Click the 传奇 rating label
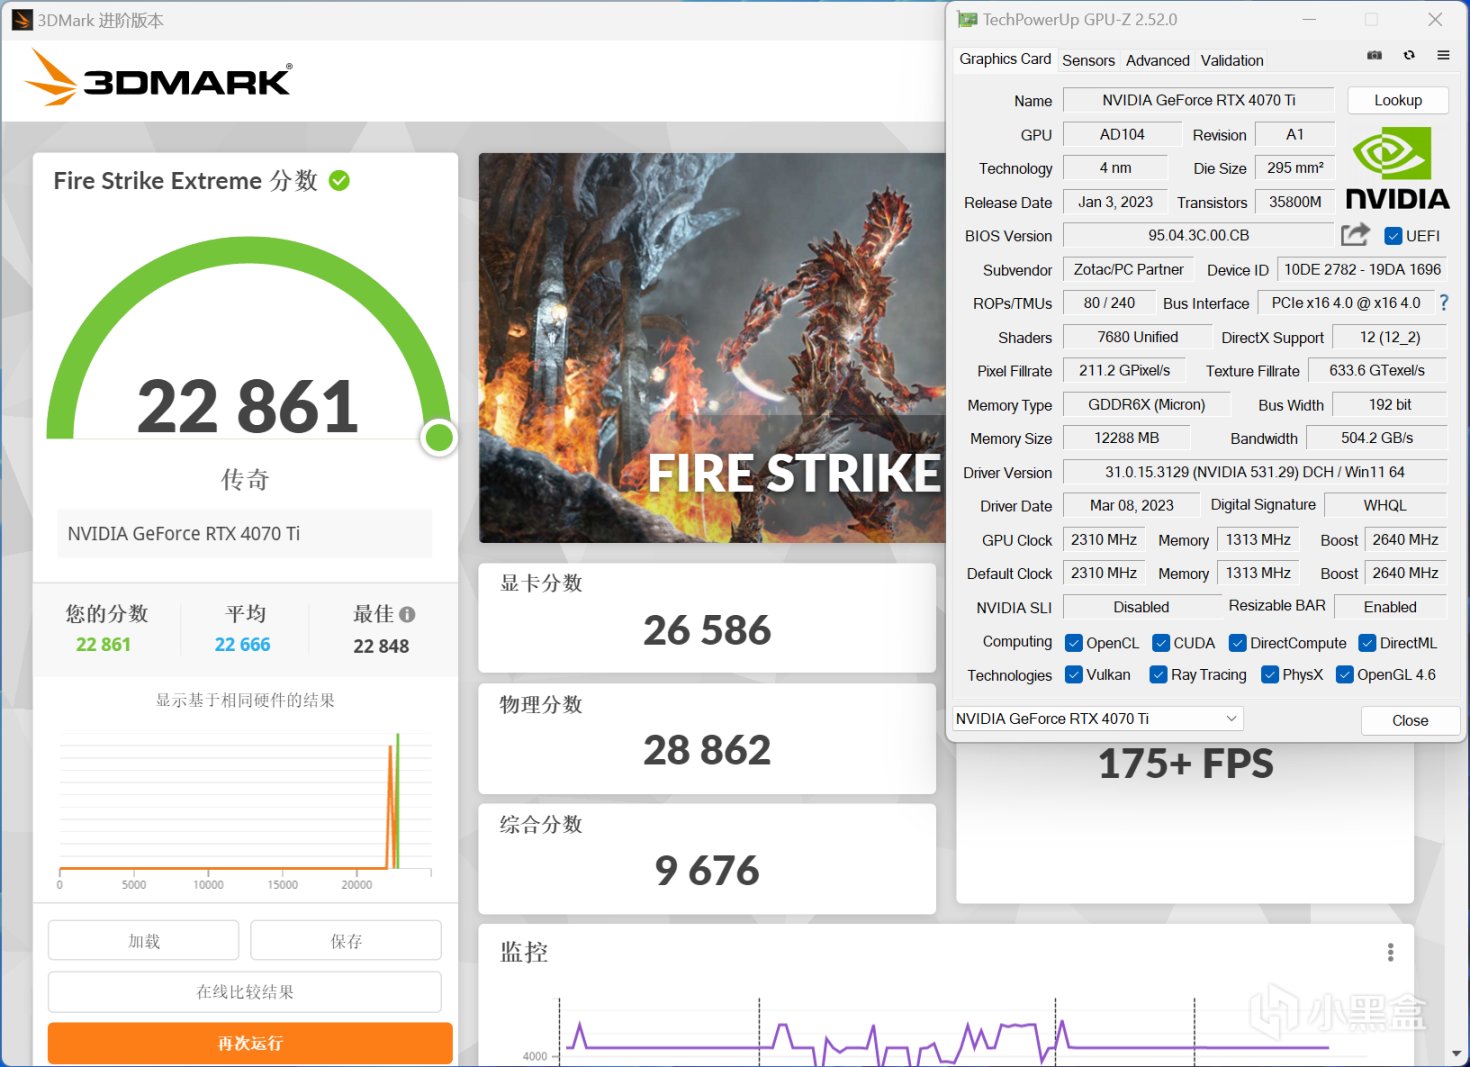Viewport: 1470px width, 1067px height. [x=245, y=480]
